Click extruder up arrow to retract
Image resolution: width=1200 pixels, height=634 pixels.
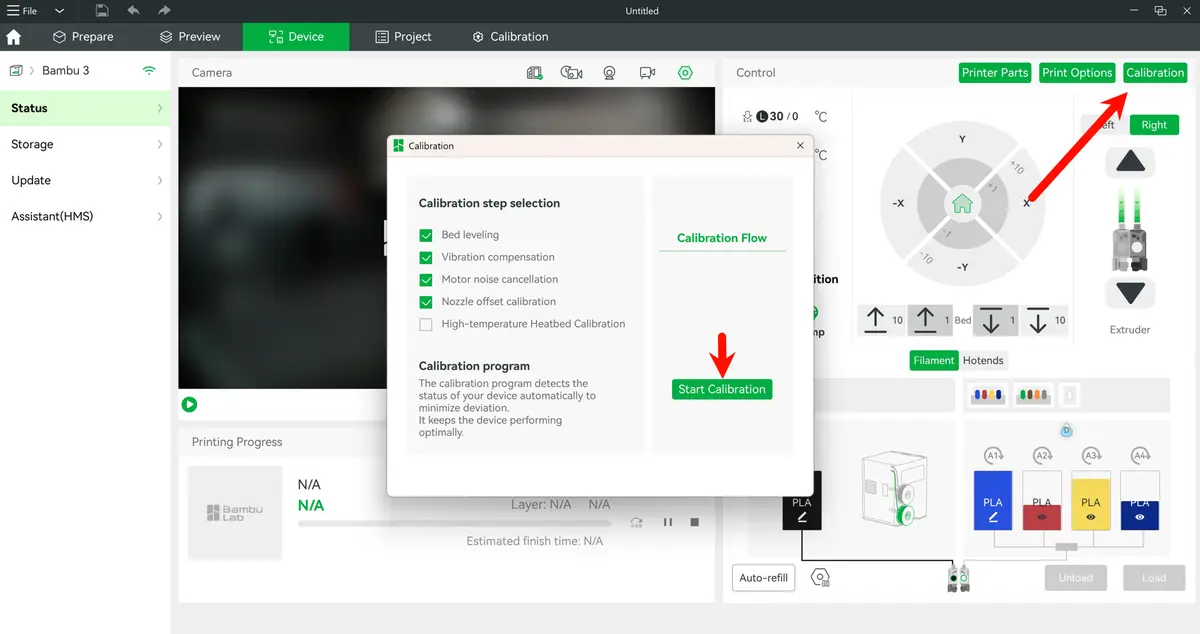(1131, 162)
